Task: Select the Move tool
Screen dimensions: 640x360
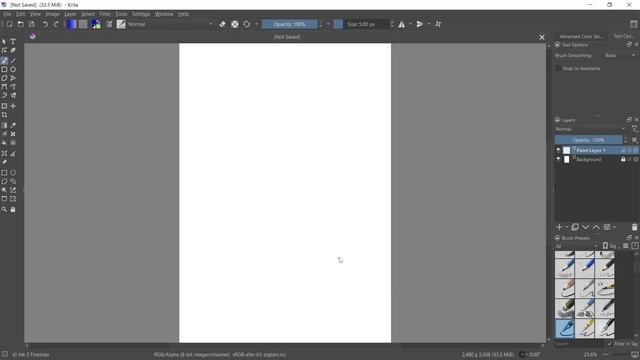Action: (x=13, y=106)
